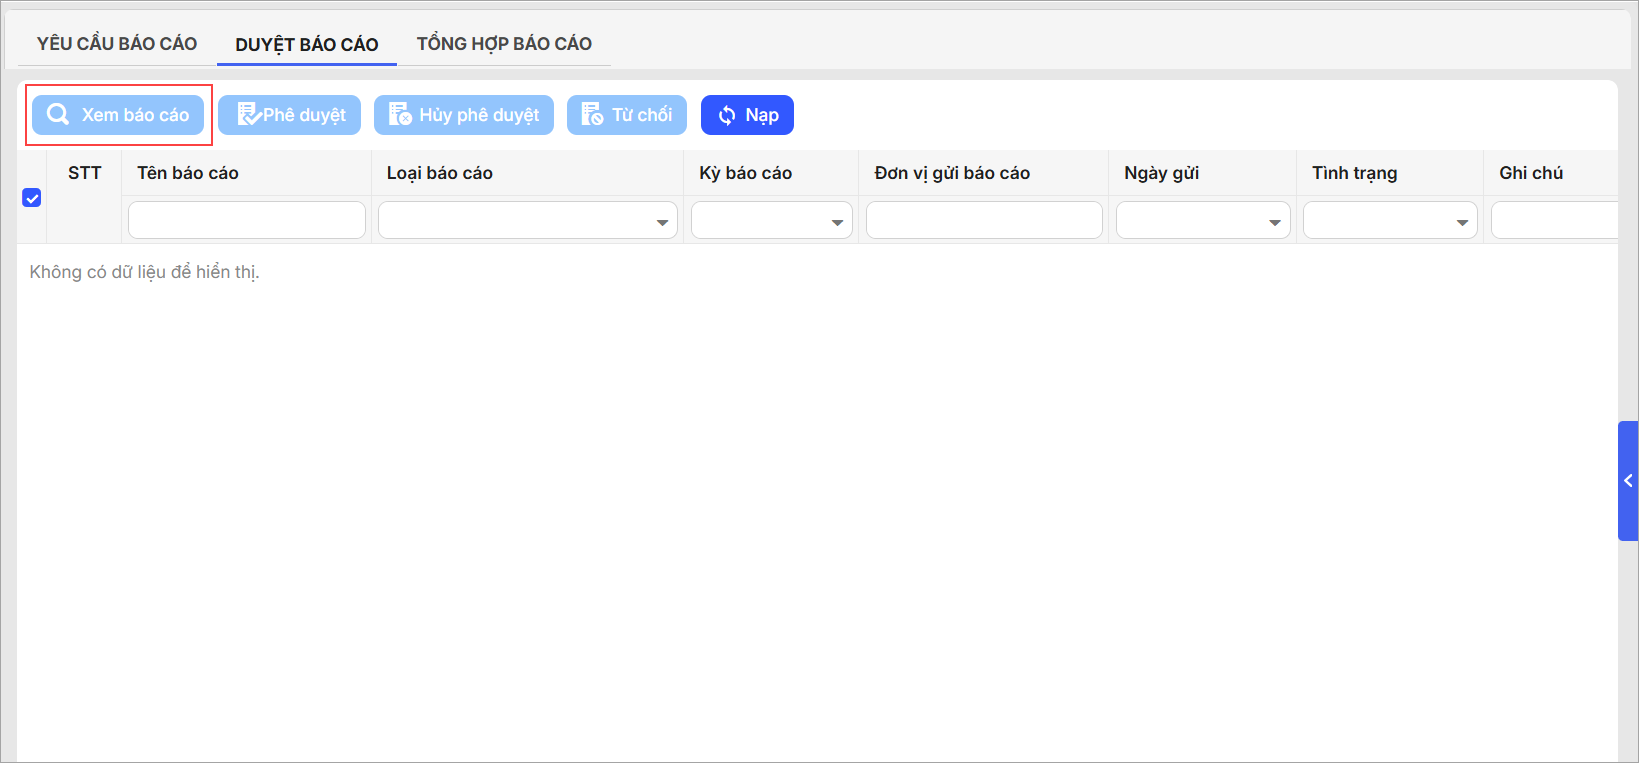Click the magnifier icon in Xem báo cáo
The image size is (1639, 763).
[58, 115]
